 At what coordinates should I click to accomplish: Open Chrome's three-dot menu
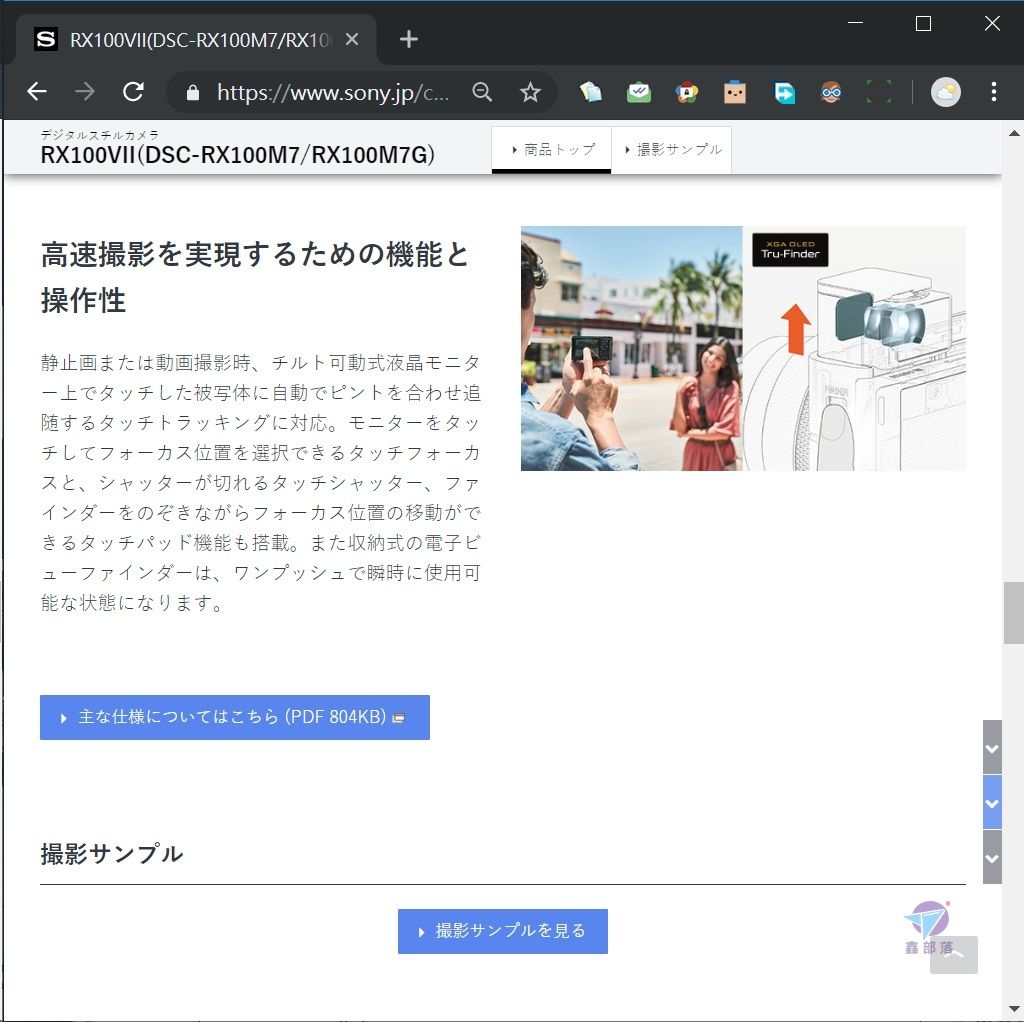point(993,92)
